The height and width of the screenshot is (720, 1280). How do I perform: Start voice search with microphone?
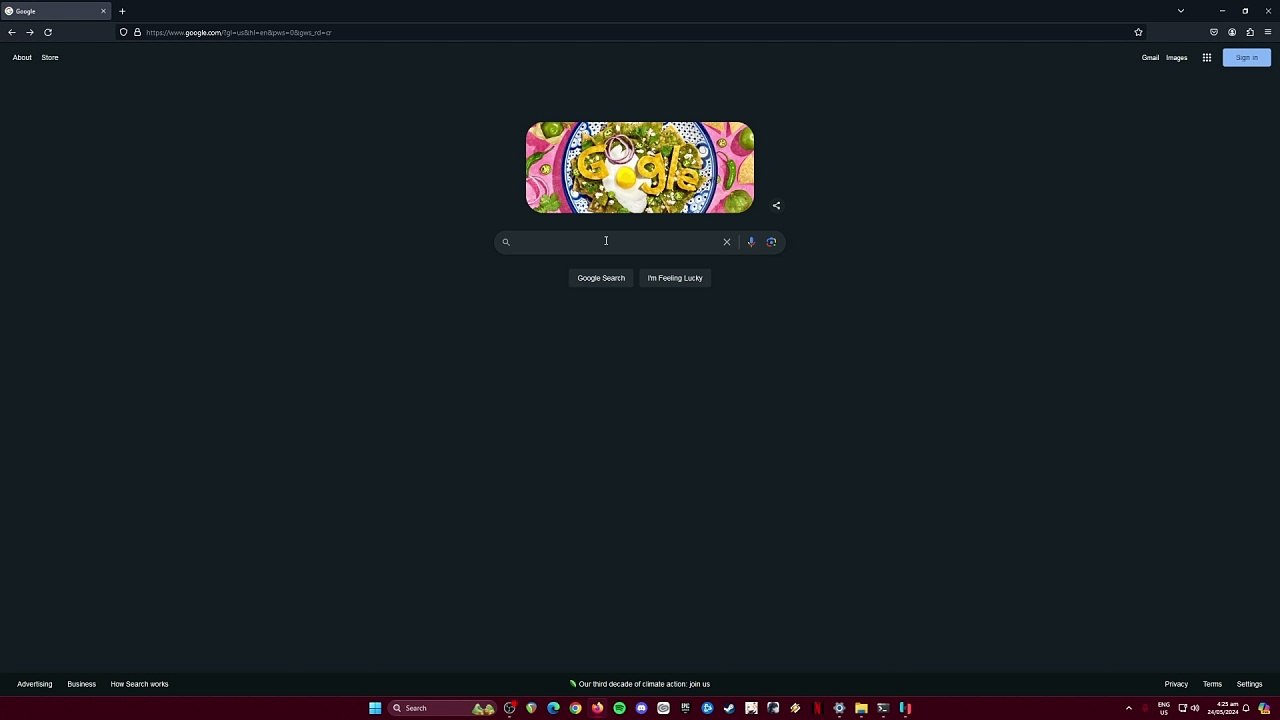751,241
